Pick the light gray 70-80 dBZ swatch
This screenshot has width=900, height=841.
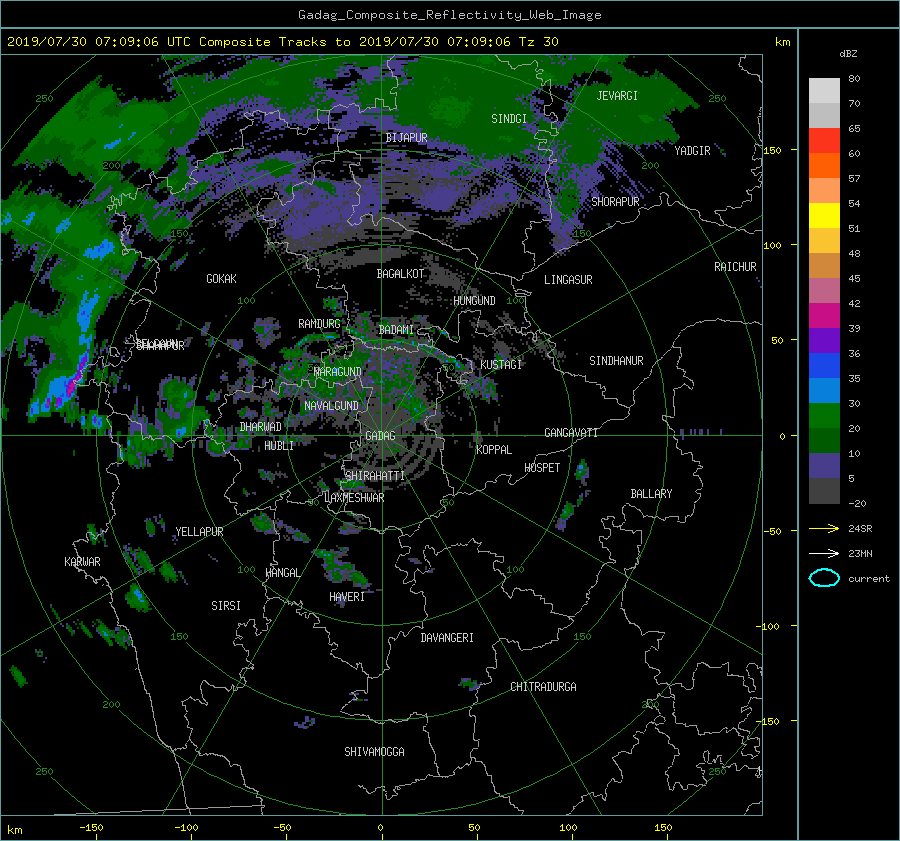(x=824, y=91)
